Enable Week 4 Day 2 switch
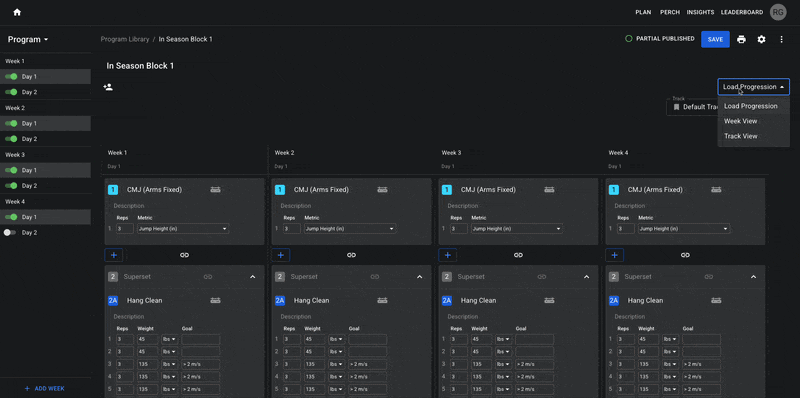 click(x=10, y=233)
